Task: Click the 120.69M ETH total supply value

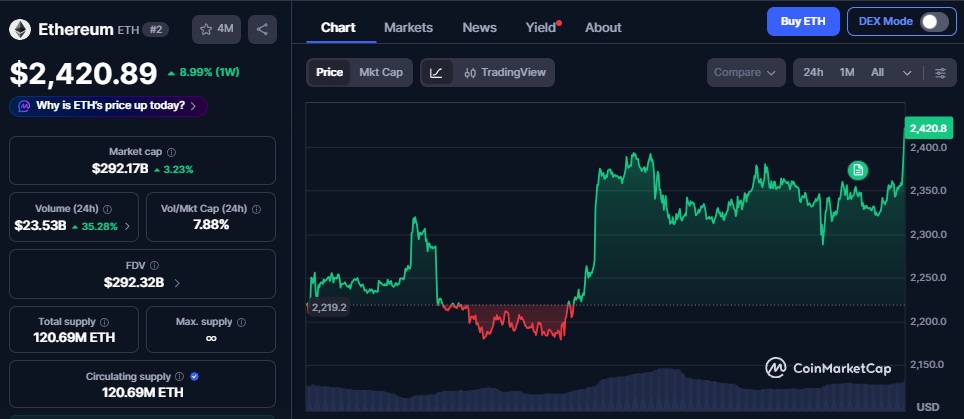Action: point(74,338)
